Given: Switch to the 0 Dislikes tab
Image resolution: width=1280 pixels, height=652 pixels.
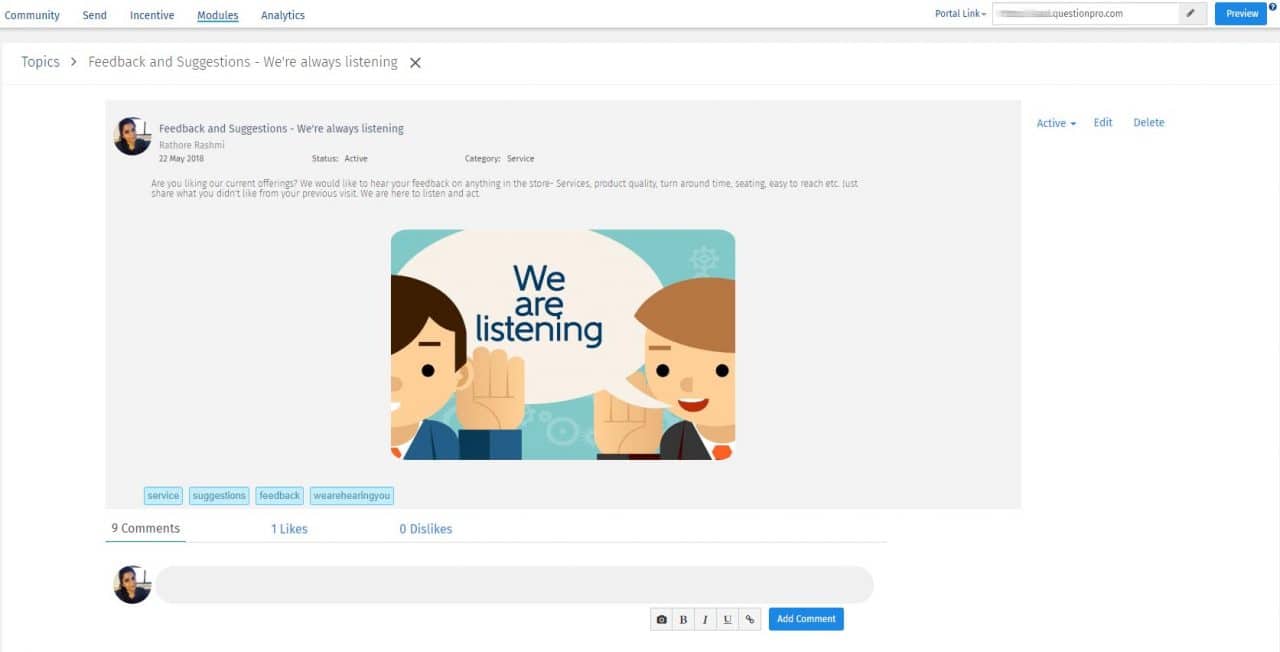Looking at the screenshot, I should coord(425,529).
